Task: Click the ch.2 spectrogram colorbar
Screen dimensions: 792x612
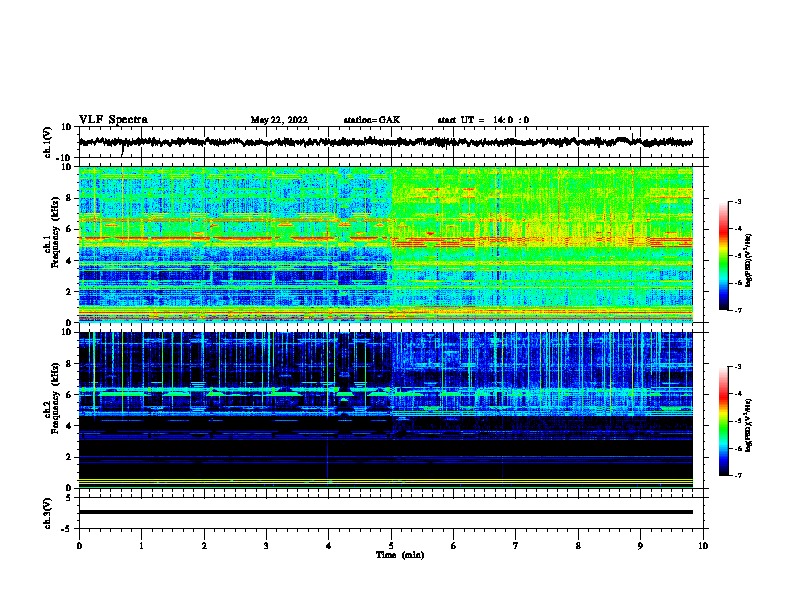Action: pos(724,421)
